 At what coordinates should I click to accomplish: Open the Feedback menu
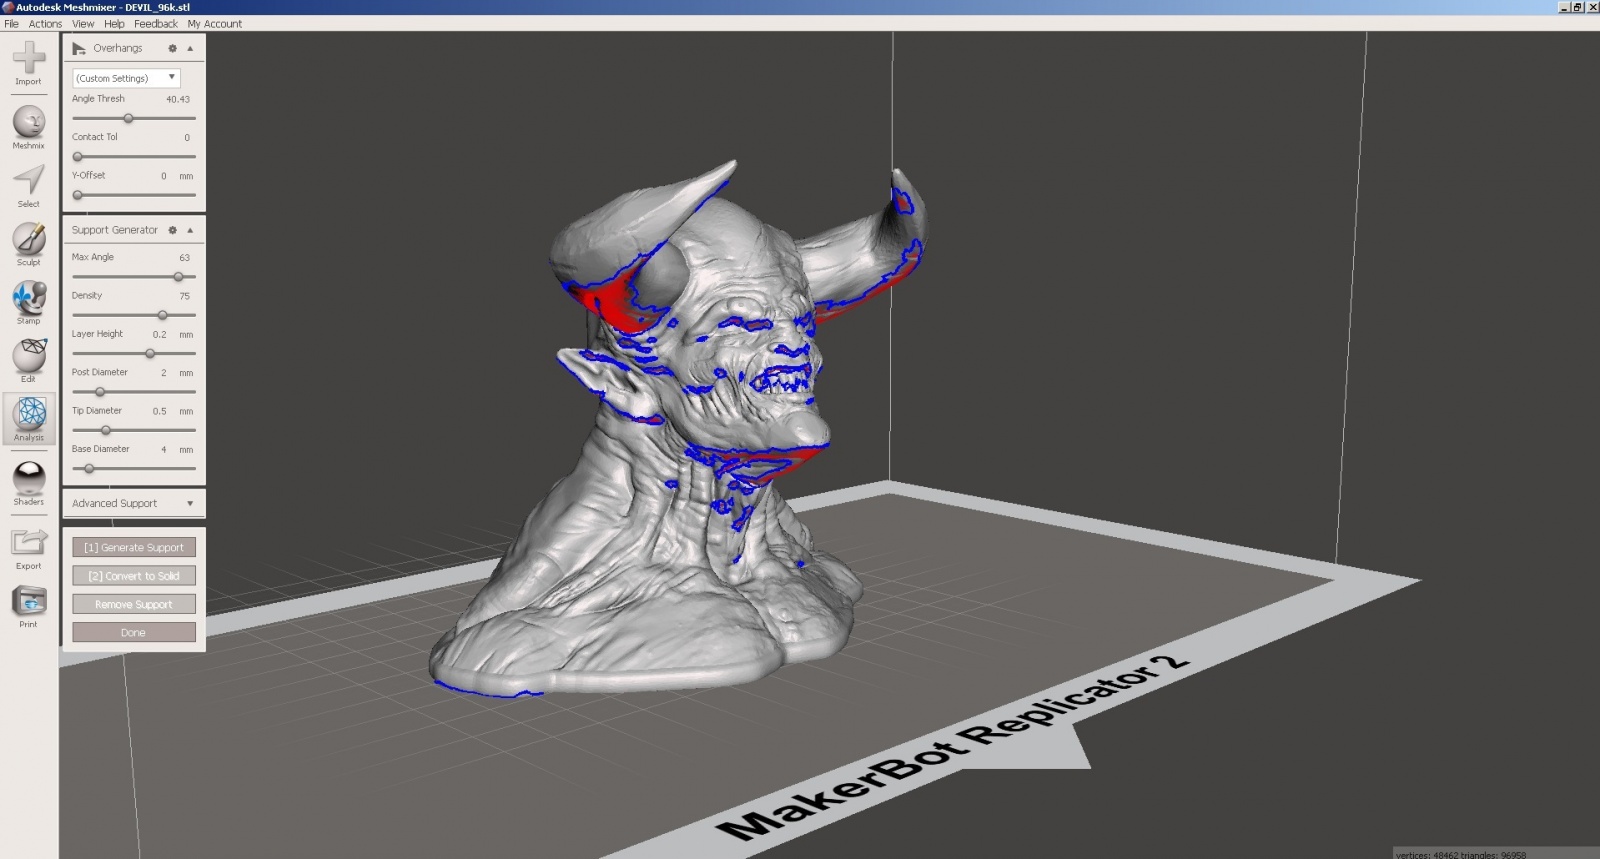coord(156,24)
